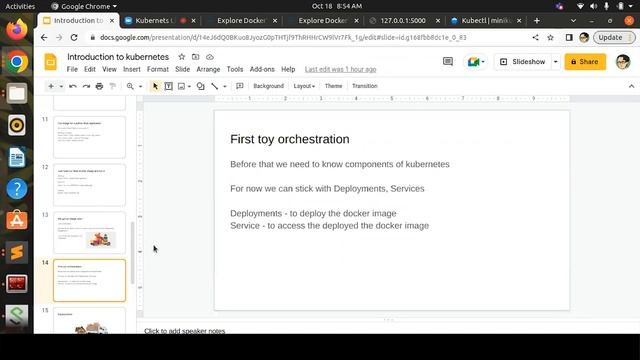Switch to the 127.0.0.1:5000 tab
640x360 pixels.
point(403,20)
